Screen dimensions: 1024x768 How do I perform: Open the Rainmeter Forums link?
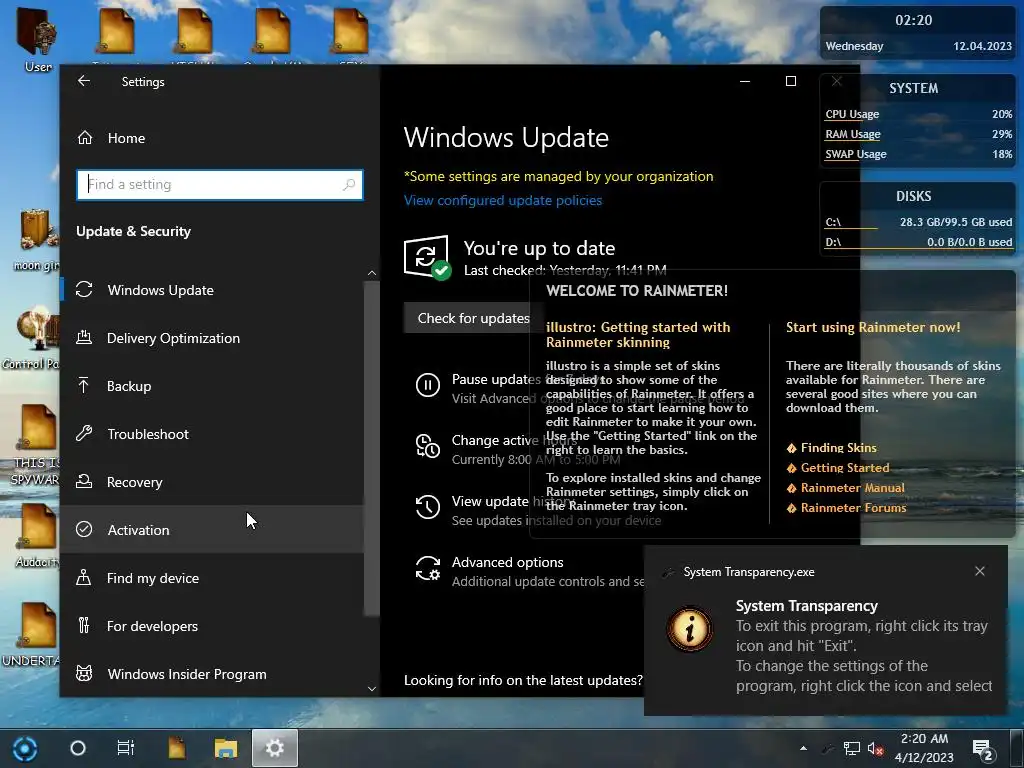[854, 508]
